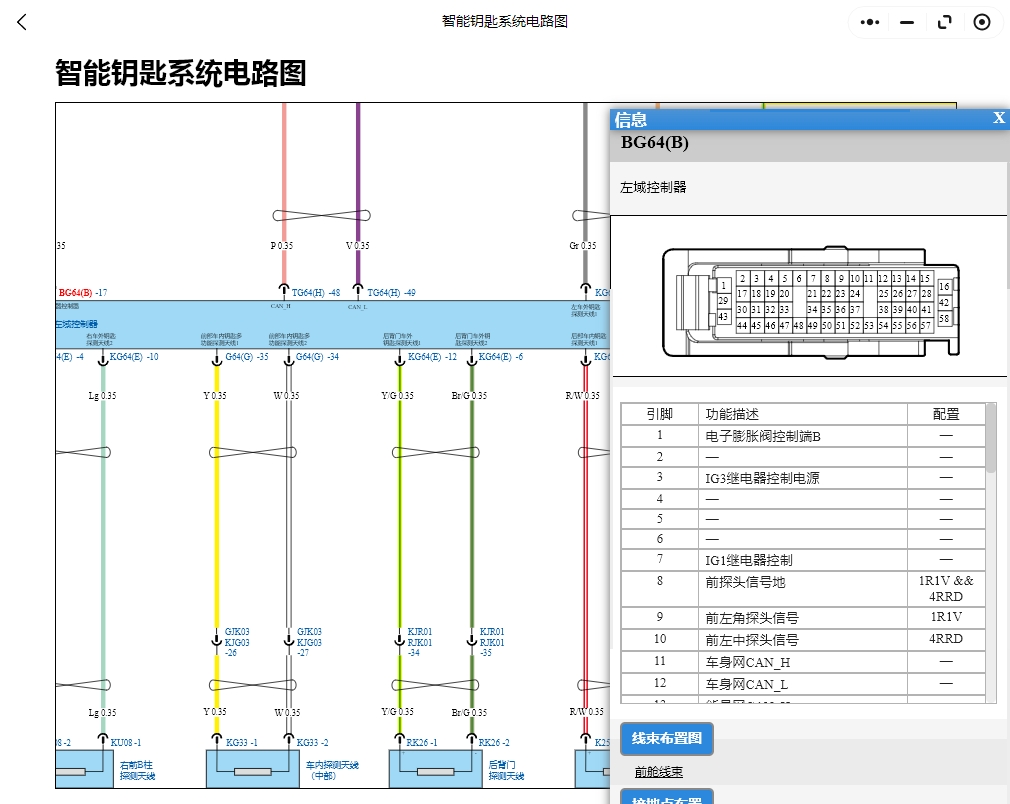Image resolution: width=1010 pixels, height=804 pixels.
Task: Select G64(G) -34 connector label
Action: (317, 356)
